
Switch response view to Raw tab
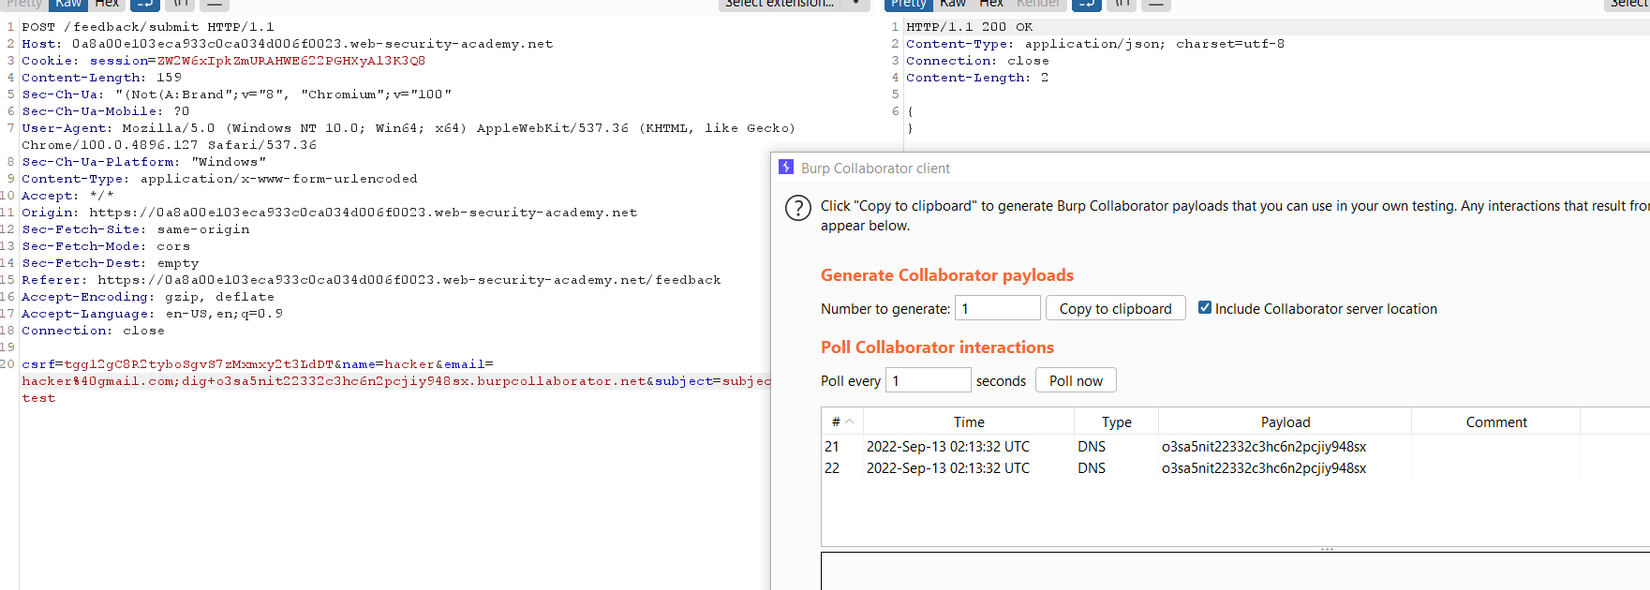[953, 4]
